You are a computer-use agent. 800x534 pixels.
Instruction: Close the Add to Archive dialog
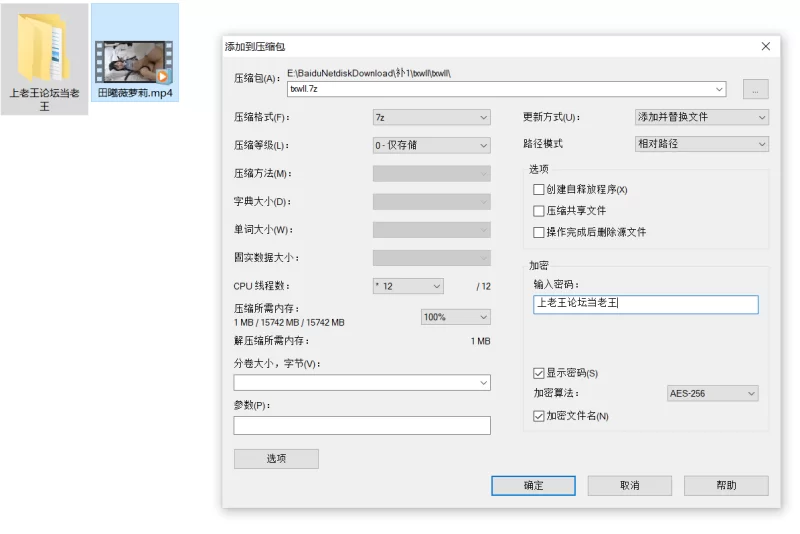(x=766, y=46)
